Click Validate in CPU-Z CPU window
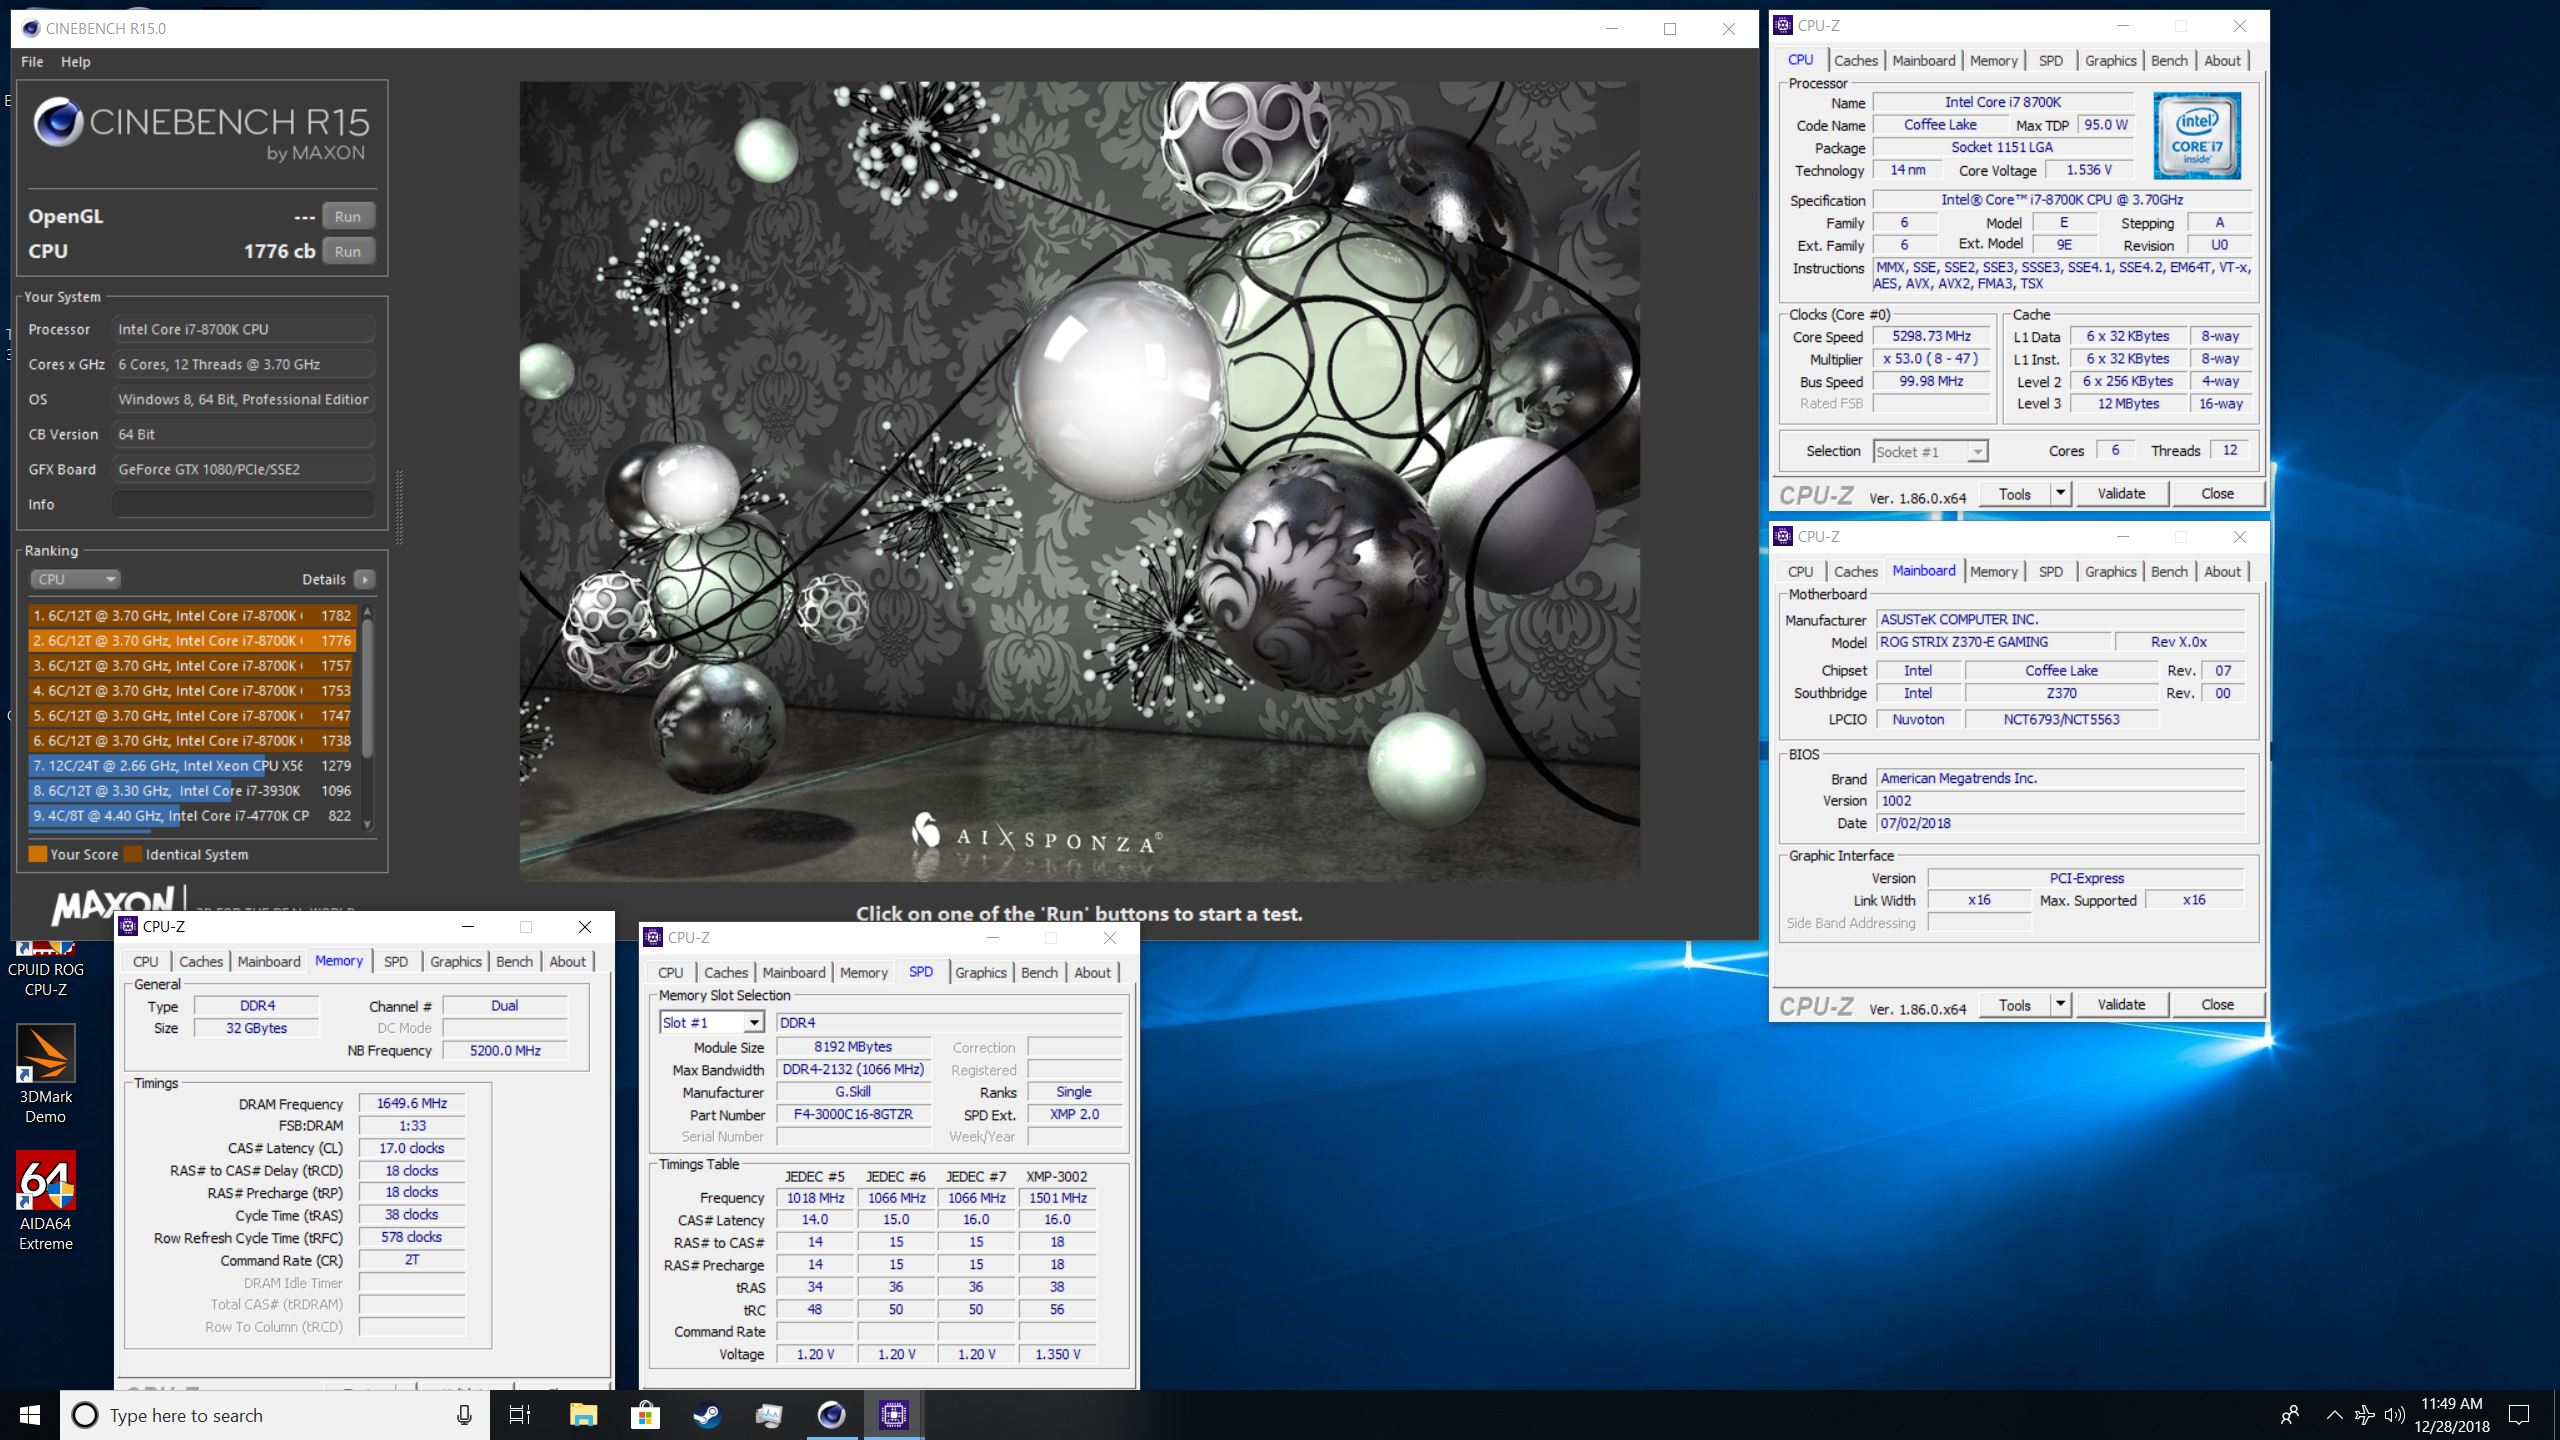Screen dimensions: 2560x1440 point(2121,493)
